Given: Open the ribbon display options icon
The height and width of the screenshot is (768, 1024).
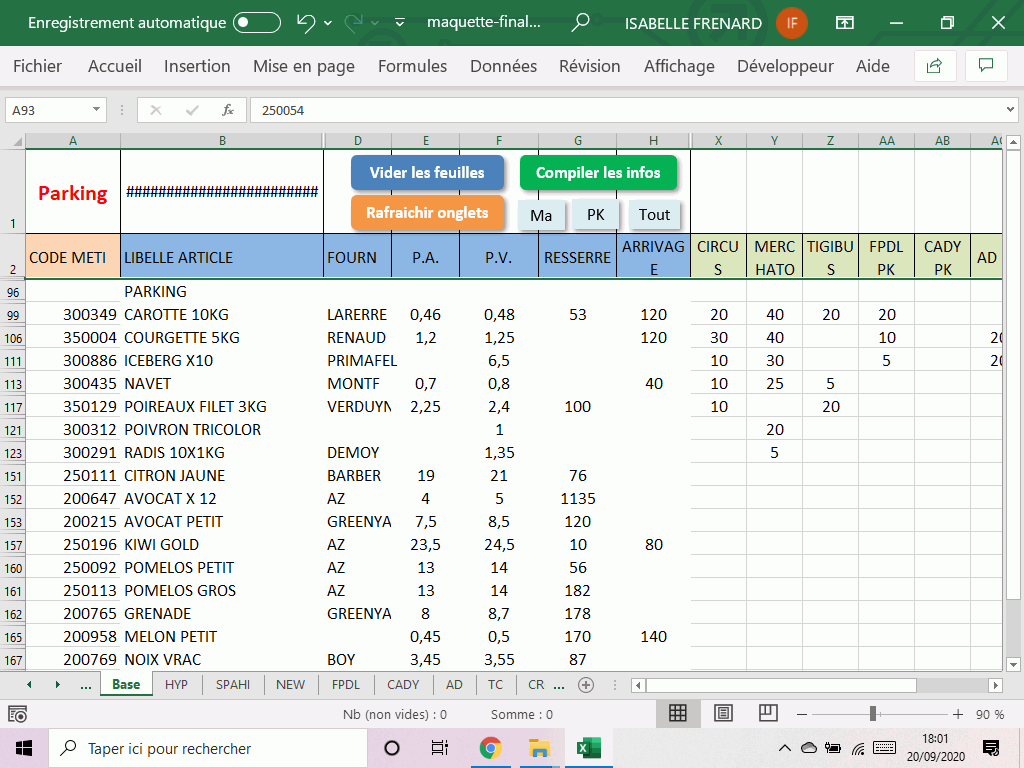Looking at the screenshot, I should point(846,22).
